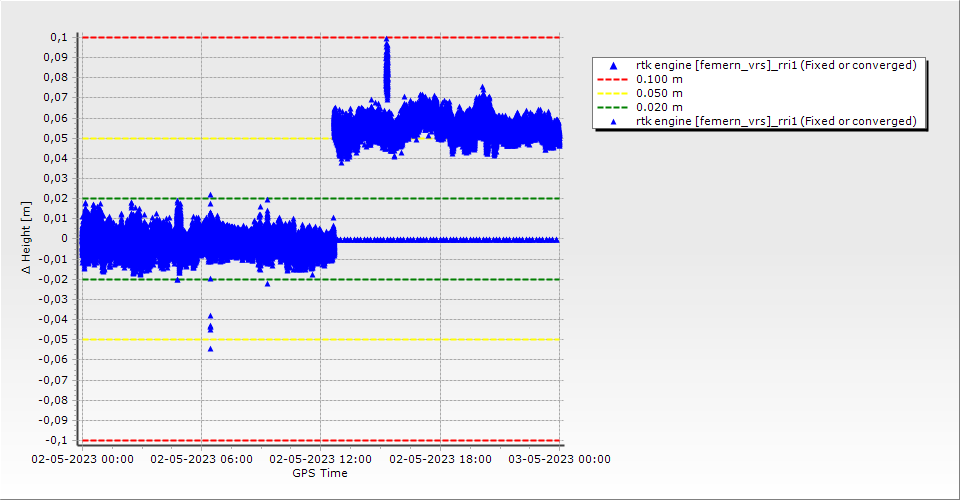The image size is (960, 500).
Task: Click the 02-05-2023 06:00 x-axis label
Action: point(201,460)
